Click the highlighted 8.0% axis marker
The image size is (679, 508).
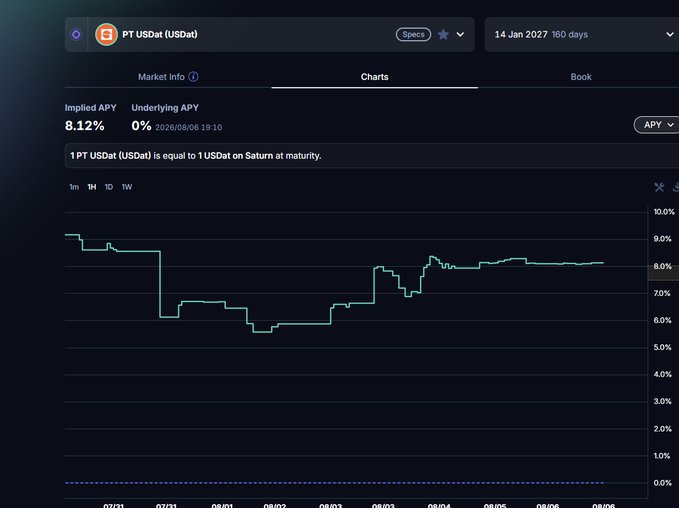663,266
